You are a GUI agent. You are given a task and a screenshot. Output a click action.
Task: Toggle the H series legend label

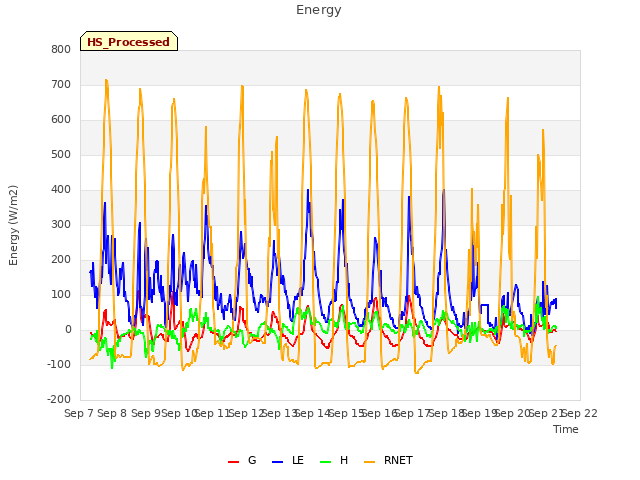pyautogui.click(x=344, y=460)
